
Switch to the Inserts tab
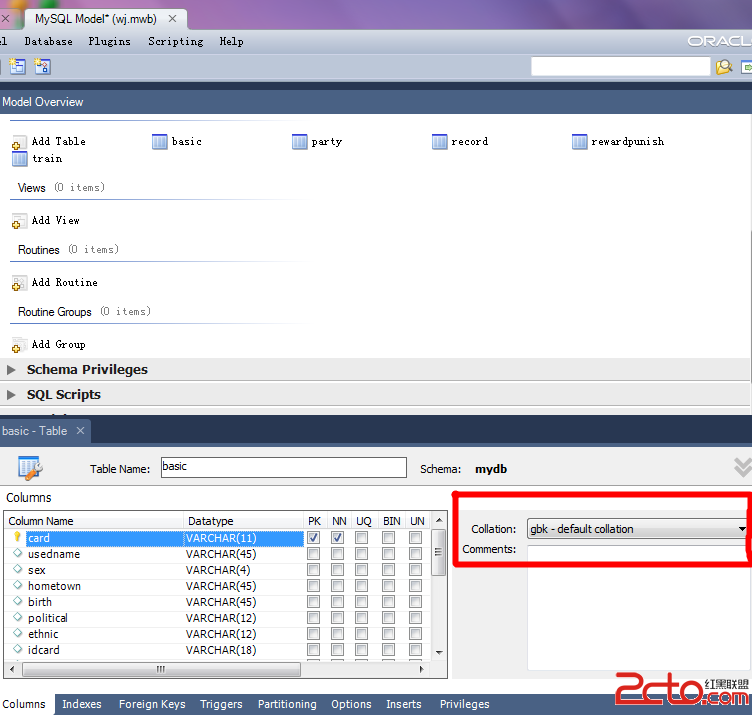[x=404, y=704]
